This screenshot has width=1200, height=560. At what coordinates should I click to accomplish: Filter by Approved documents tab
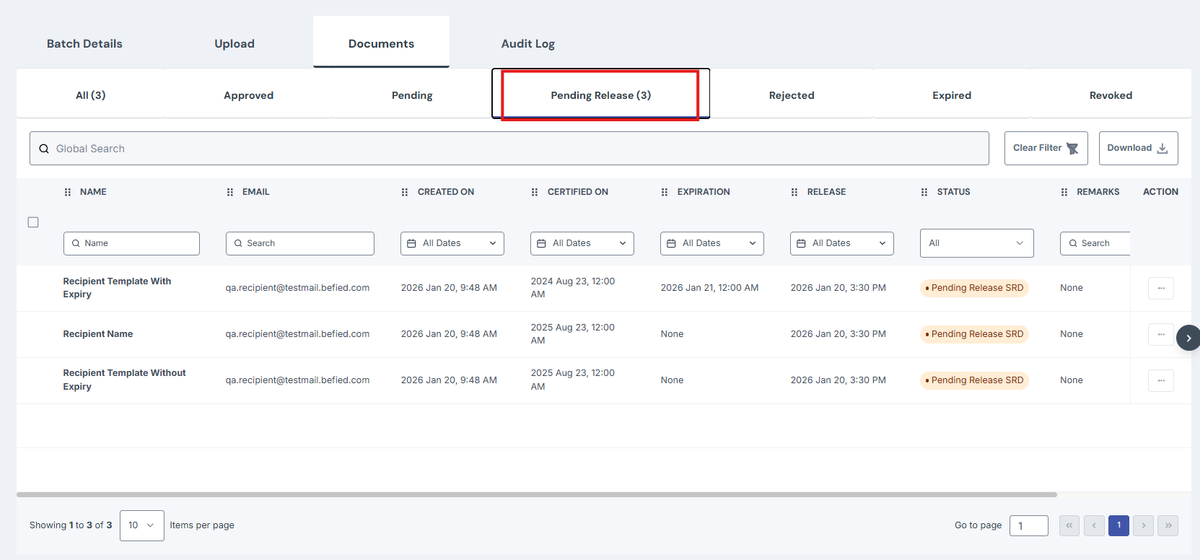[248, 95]
